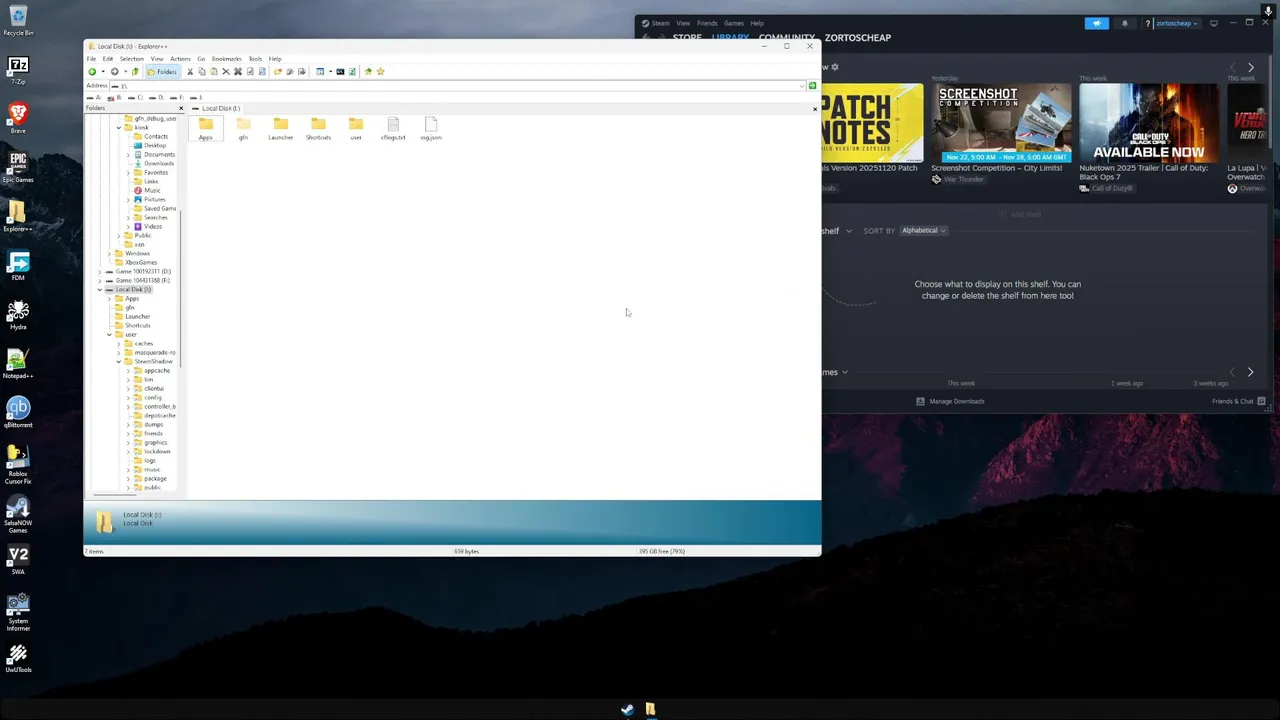The width and height of the screenshot is (1280, 720).
Task: Toggle the Folders pane button
Action: tap(163, 72)
